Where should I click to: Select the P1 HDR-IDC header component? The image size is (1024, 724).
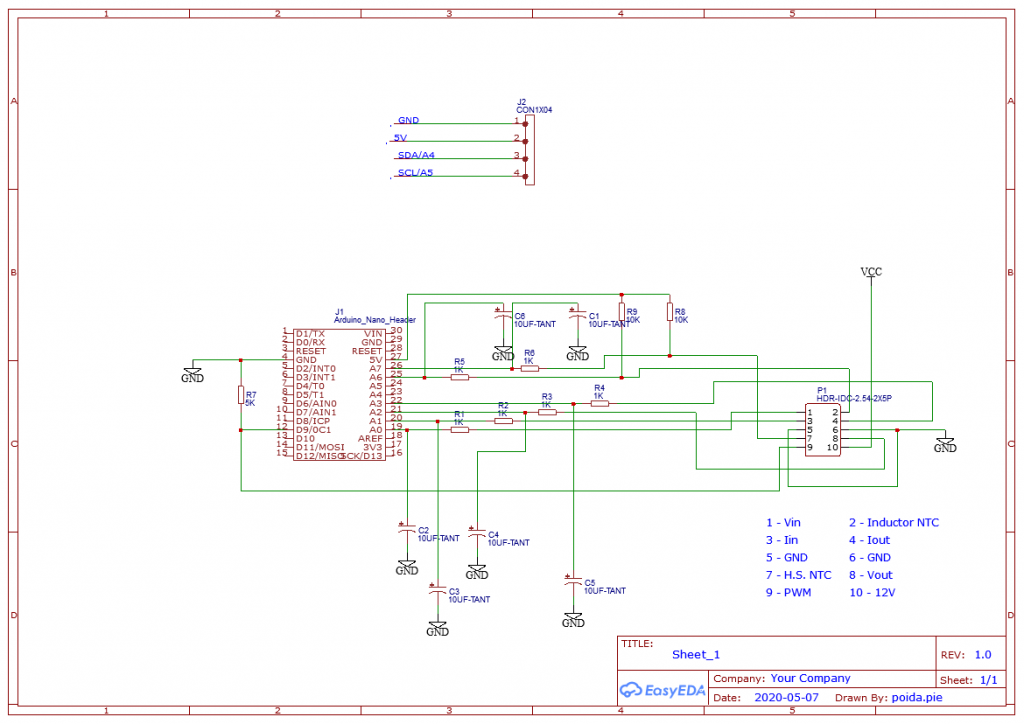click(824, 430)
